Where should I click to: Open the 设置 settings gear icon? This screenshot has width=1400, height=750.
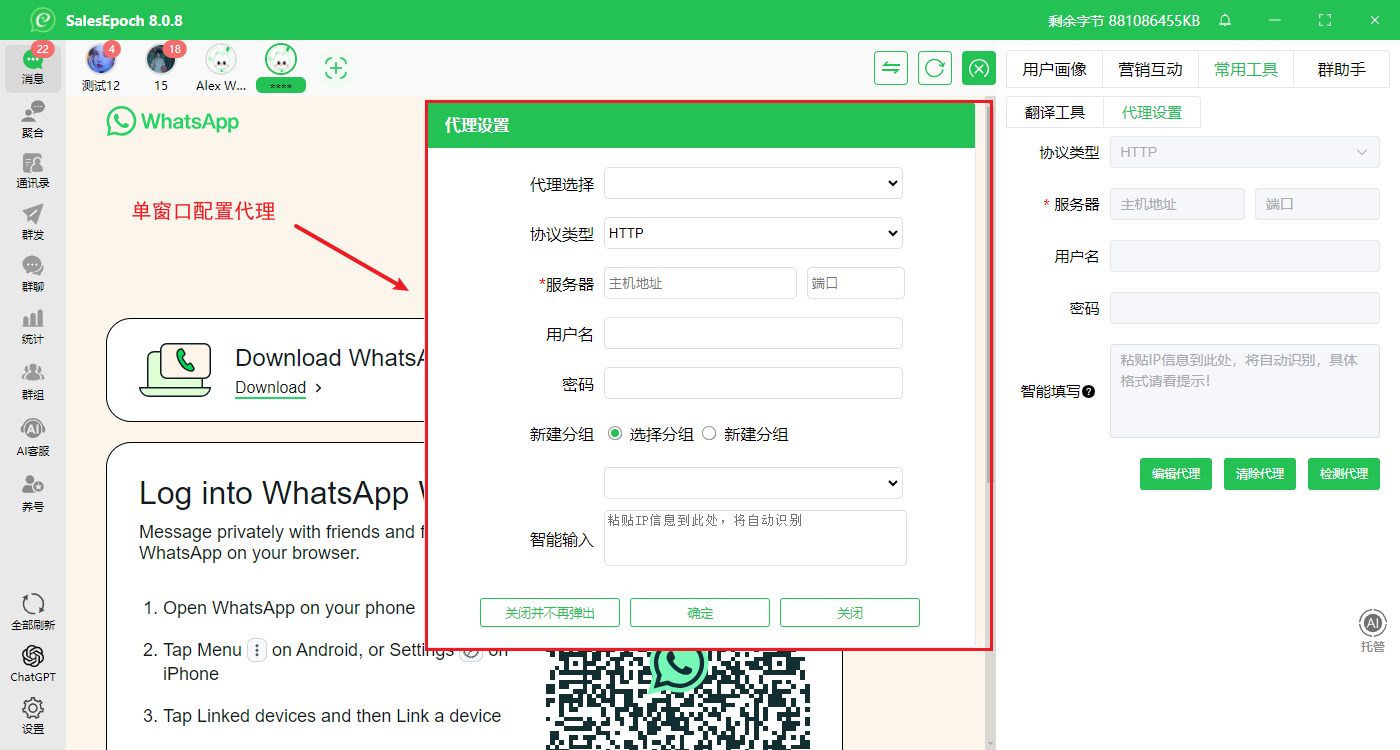(x=33, y=715)
